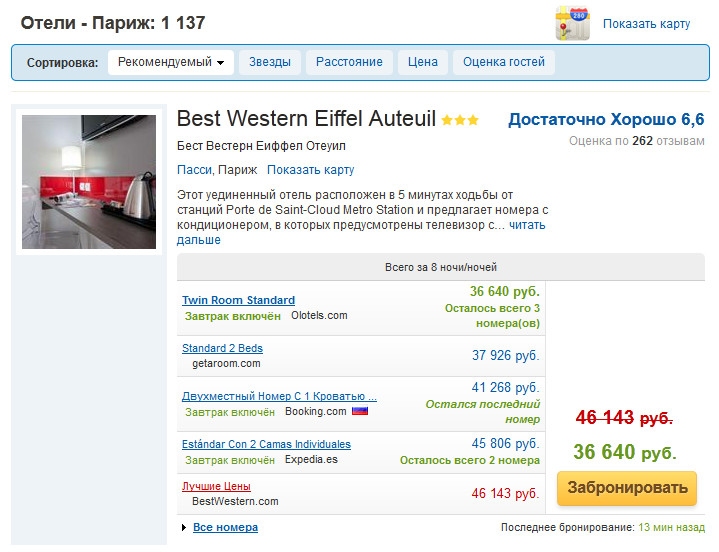The image size is (719, 552).
Task: Open the Estándar Con 2 Camas Individuales offer
Action: pos(266,444)
